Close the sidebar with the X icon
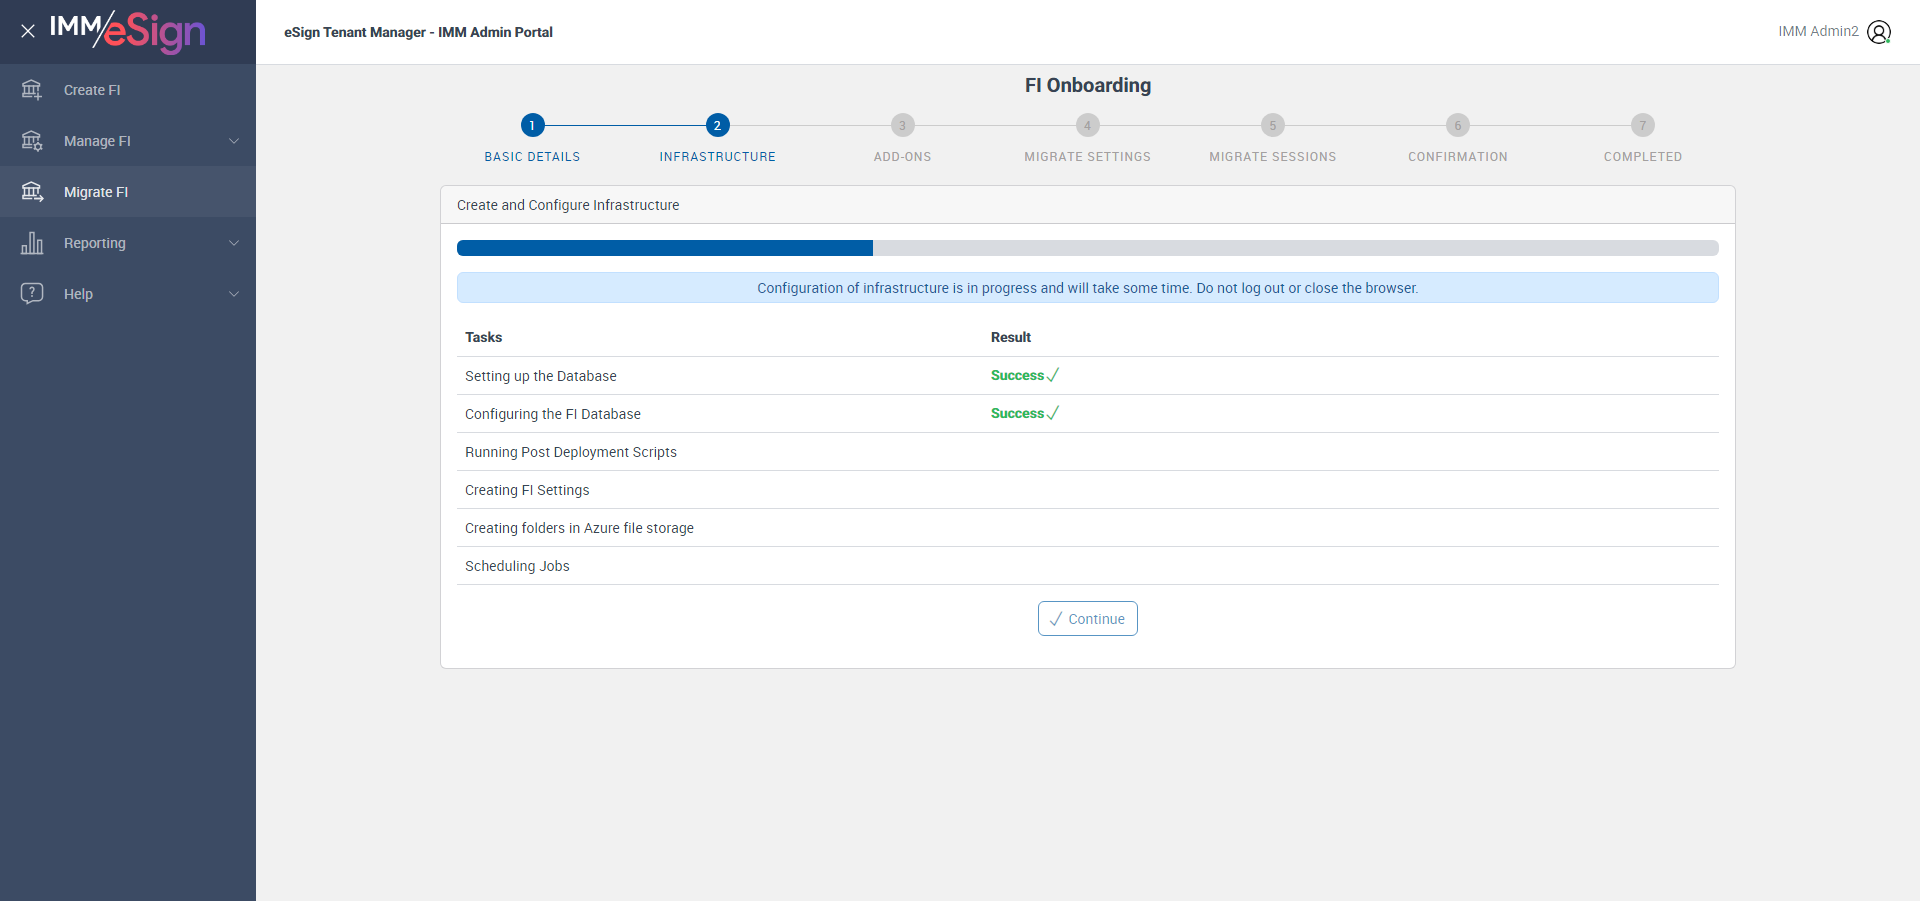The width and height of the screenshot is (1920, 901). pyautogui.click(x=28, y=31)
